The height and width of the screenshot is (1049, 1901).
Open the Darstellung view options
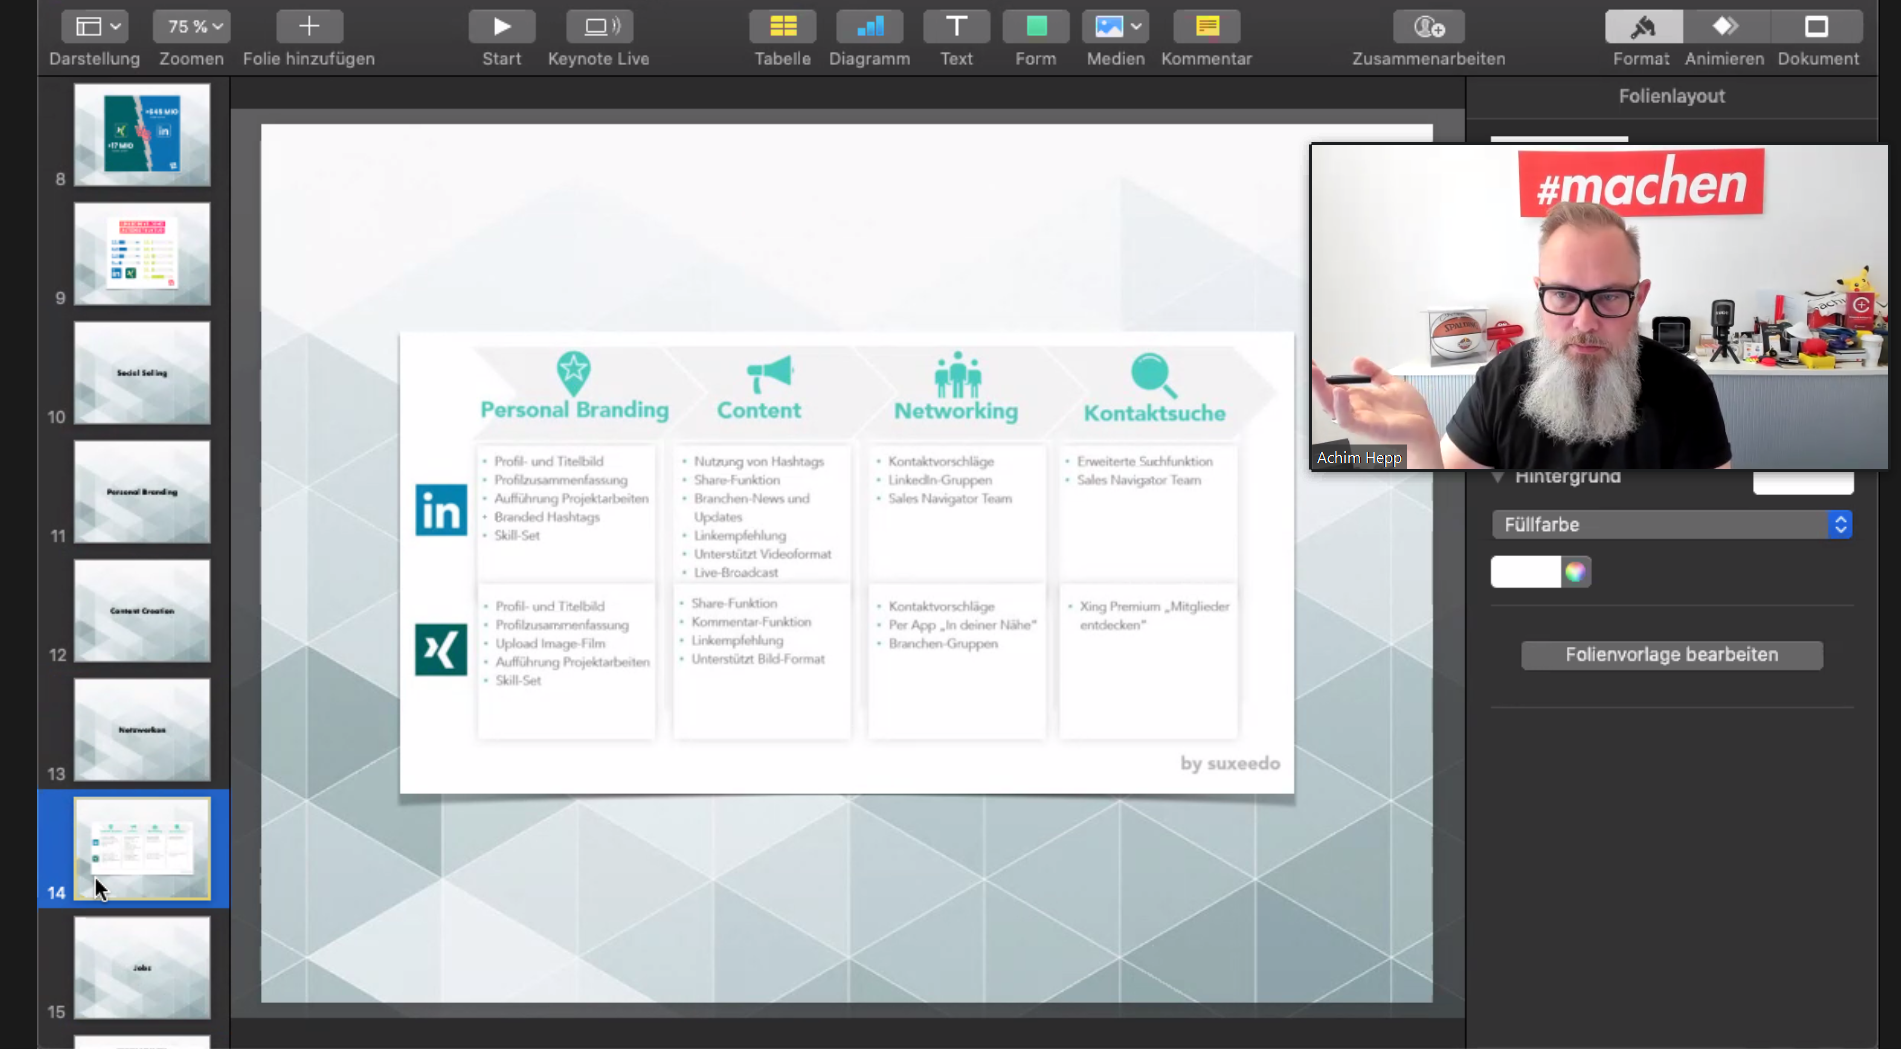coord(94,26)
